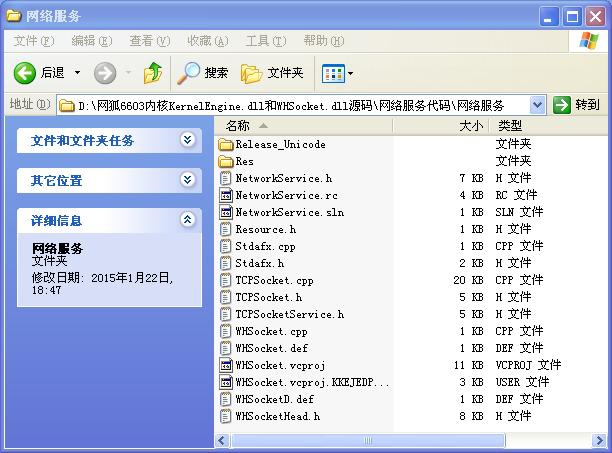The width and height of the screenshot is (612, 453).
Task: Select the Release_Unicode folder icon
Action: pos(226,145)
